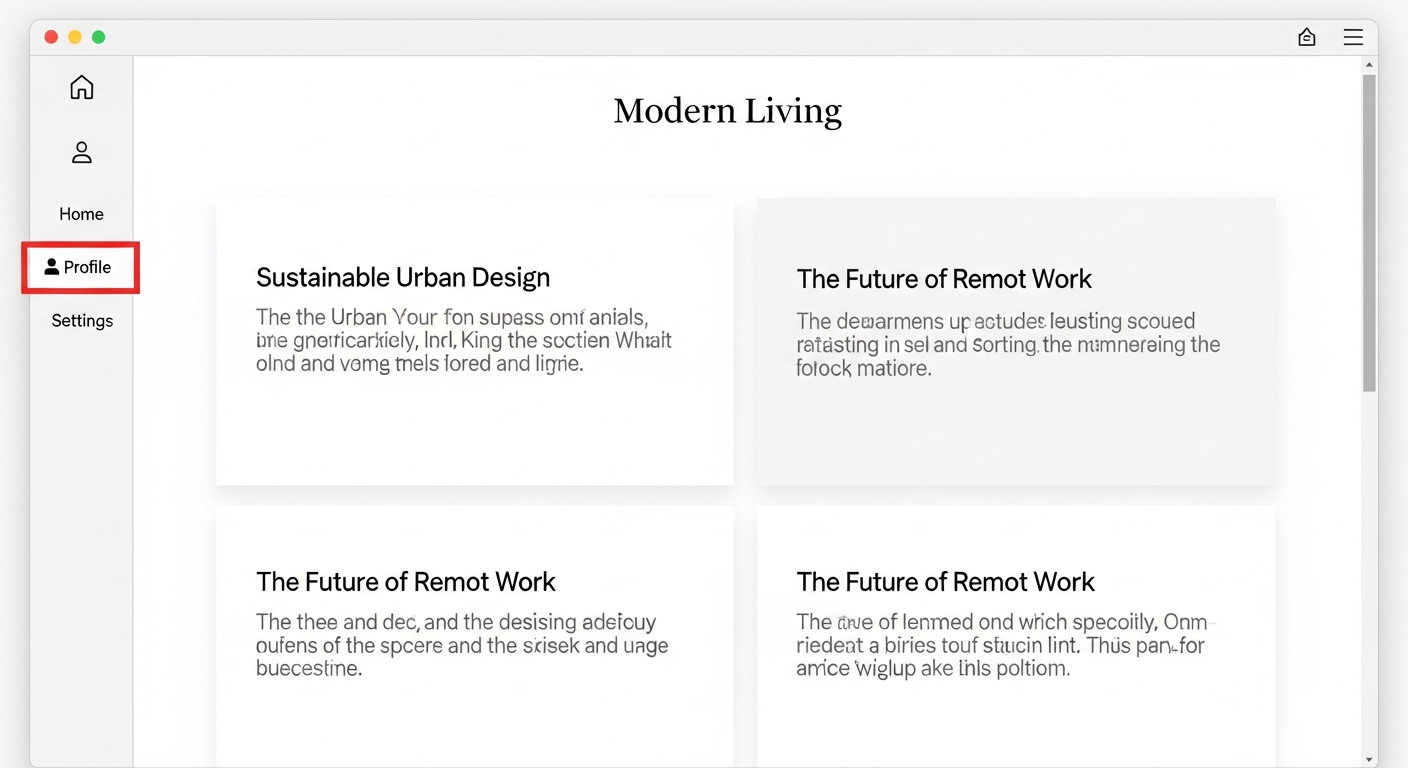Maximize the window with the green button
This screenshot has height=768, width=1408.
point(98,37)
